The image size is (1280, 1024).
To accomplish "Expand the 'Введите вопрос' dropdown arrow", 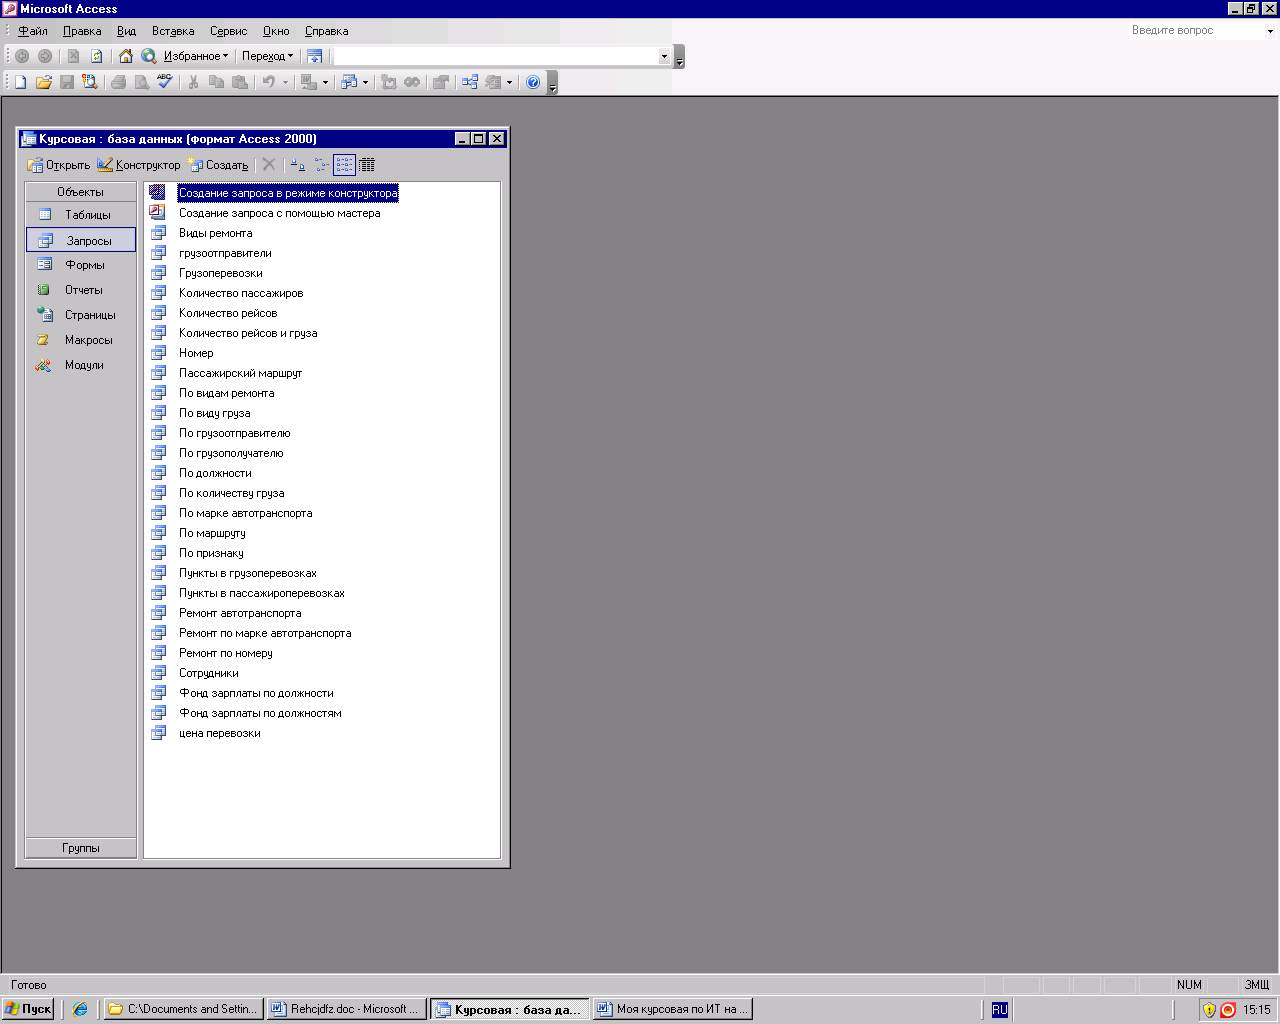I will 1270,31.
